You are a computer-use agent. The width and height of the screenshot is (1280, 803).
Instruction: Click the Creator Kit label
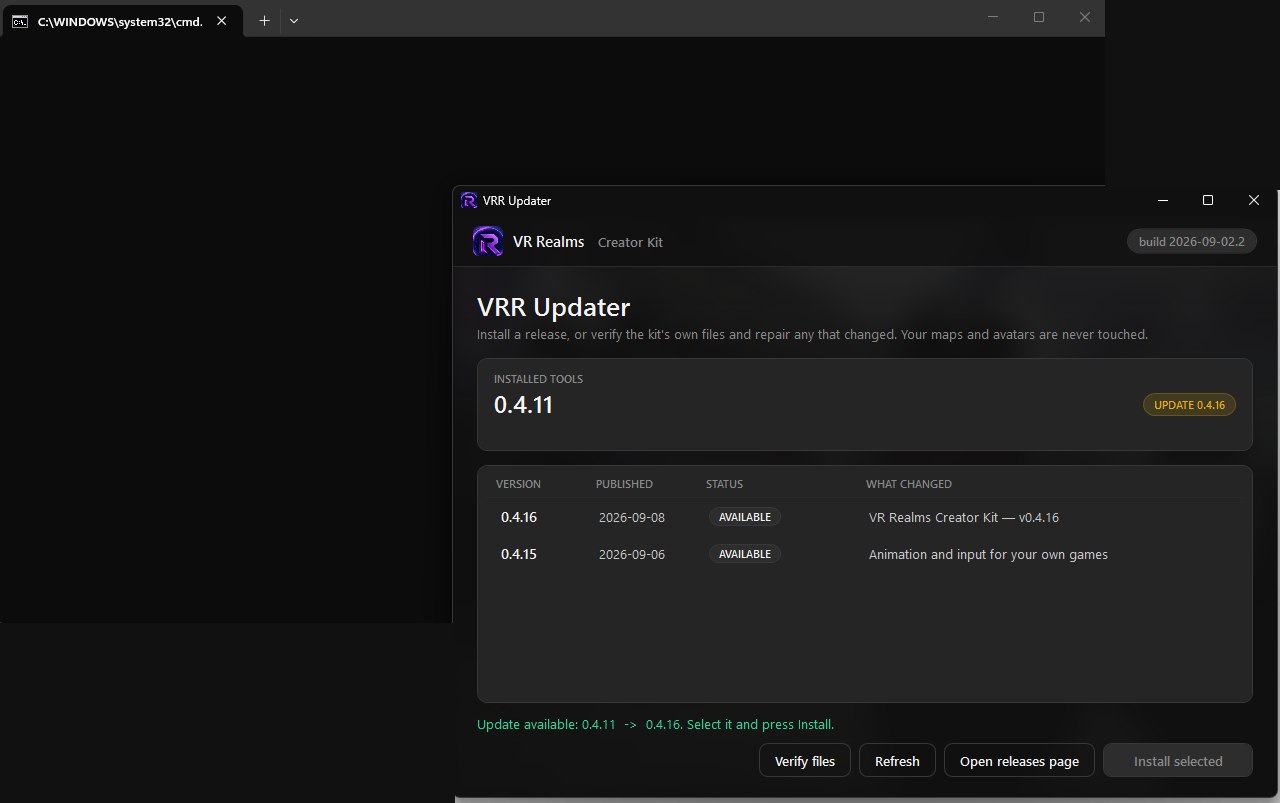(630, 242)
